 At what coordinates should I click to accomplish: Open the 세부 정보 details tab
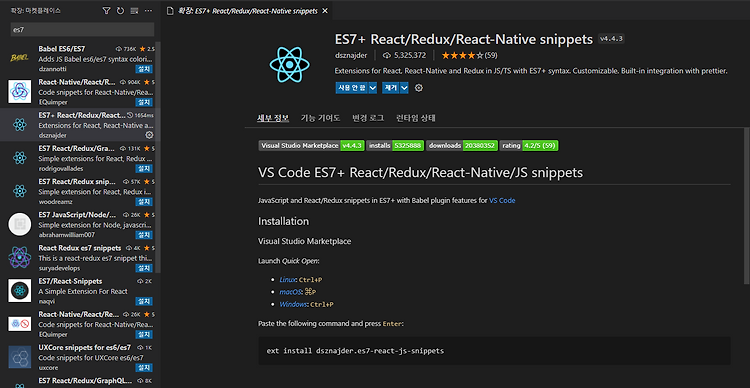point(273,118)
